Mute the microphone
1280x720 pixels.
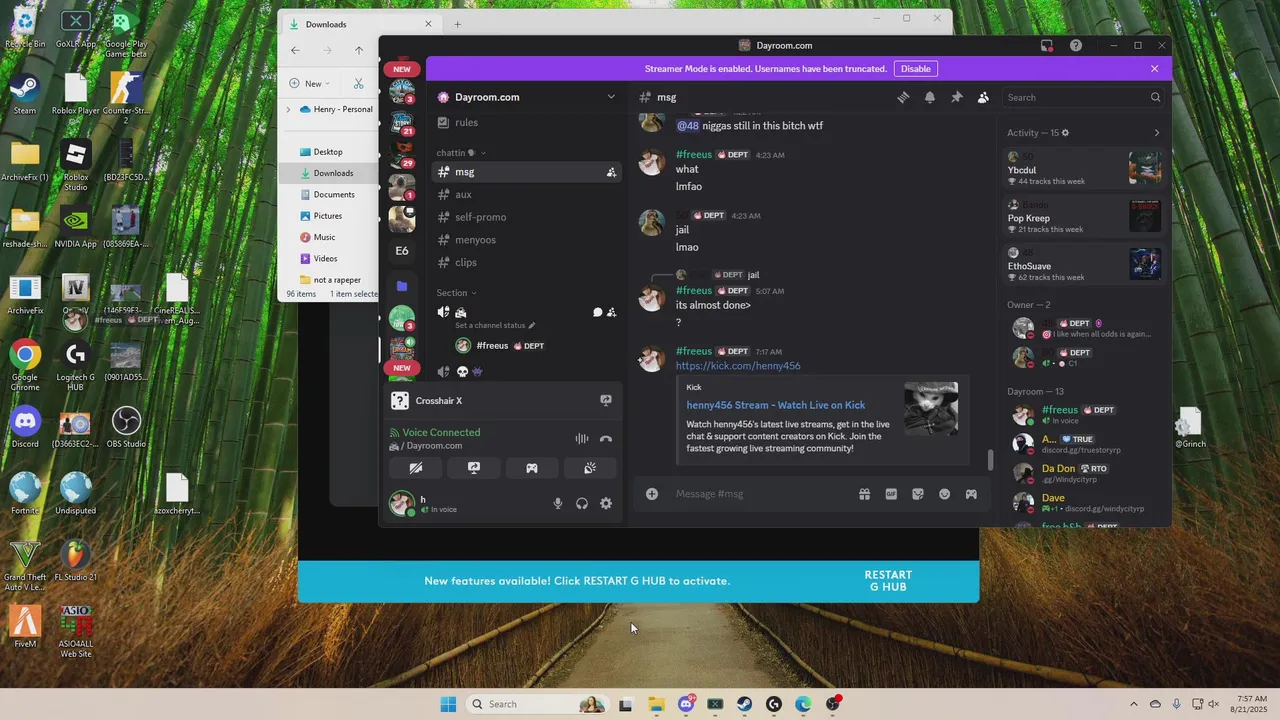tap(558, 504)
